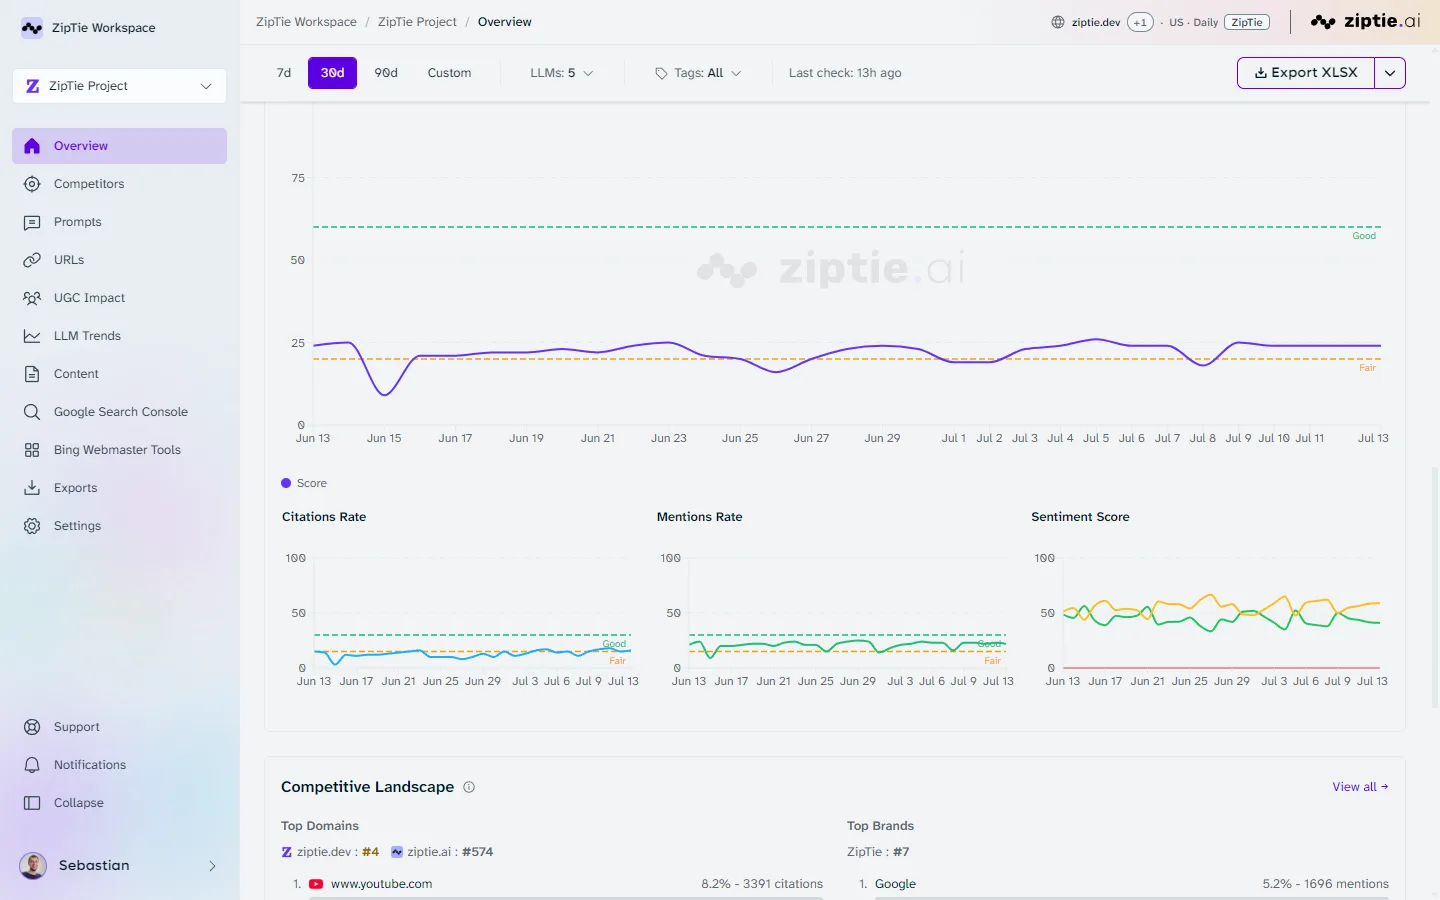Click the +1 domains badge
1440x900 pixels.
pos(1140,22)
